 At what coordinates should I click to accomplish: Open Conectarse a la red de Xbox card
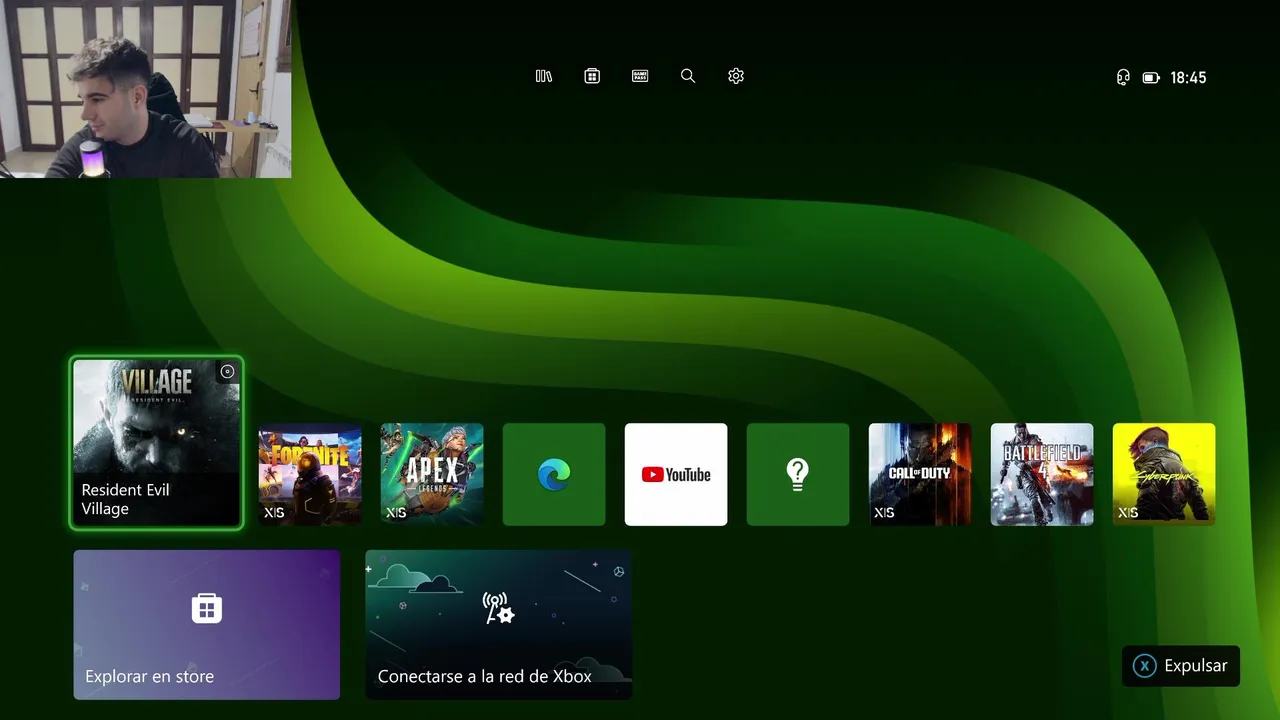click(499, 625)
